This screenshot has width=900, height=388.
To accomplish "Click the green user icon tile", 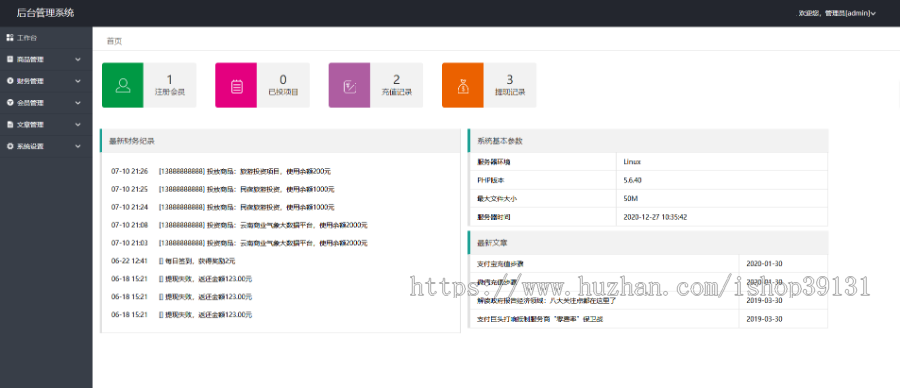I will coord(123,86).
